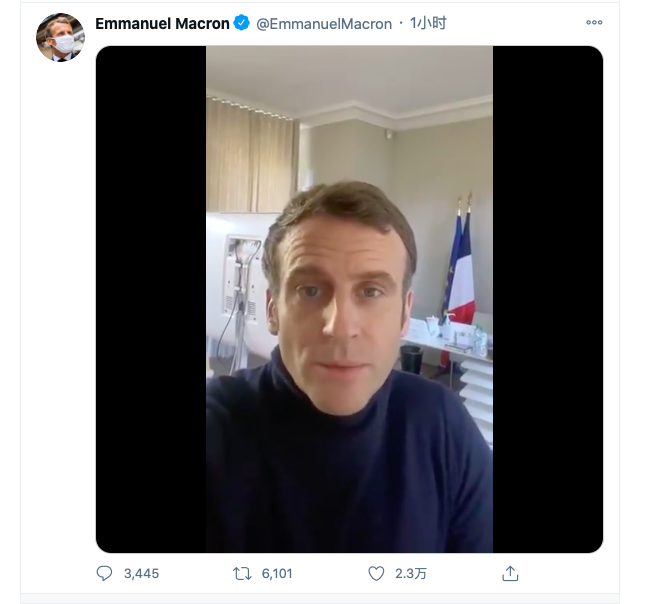The image size is (648, 604).
Task: Open the share icon under the tweet
Action: [510, 574]
